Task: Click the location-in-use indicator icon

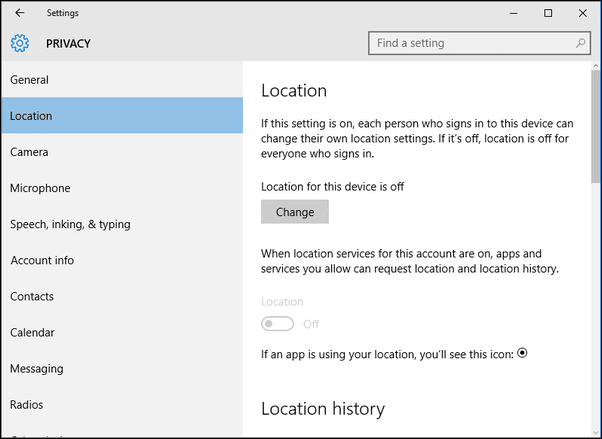Action: pos(522,353)
